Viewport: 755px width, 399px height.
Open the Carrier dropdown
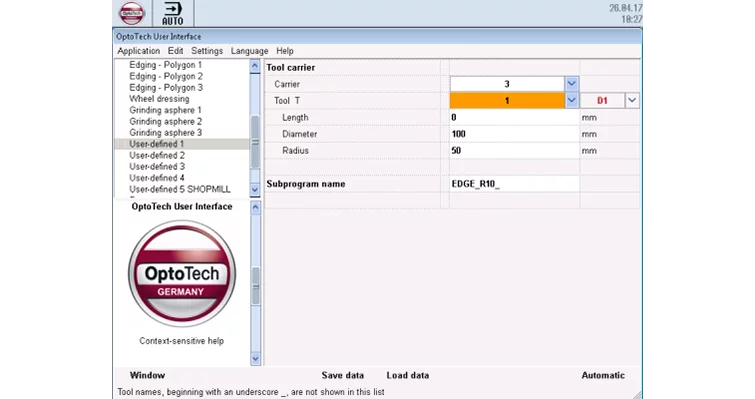(x=571, y=84)
